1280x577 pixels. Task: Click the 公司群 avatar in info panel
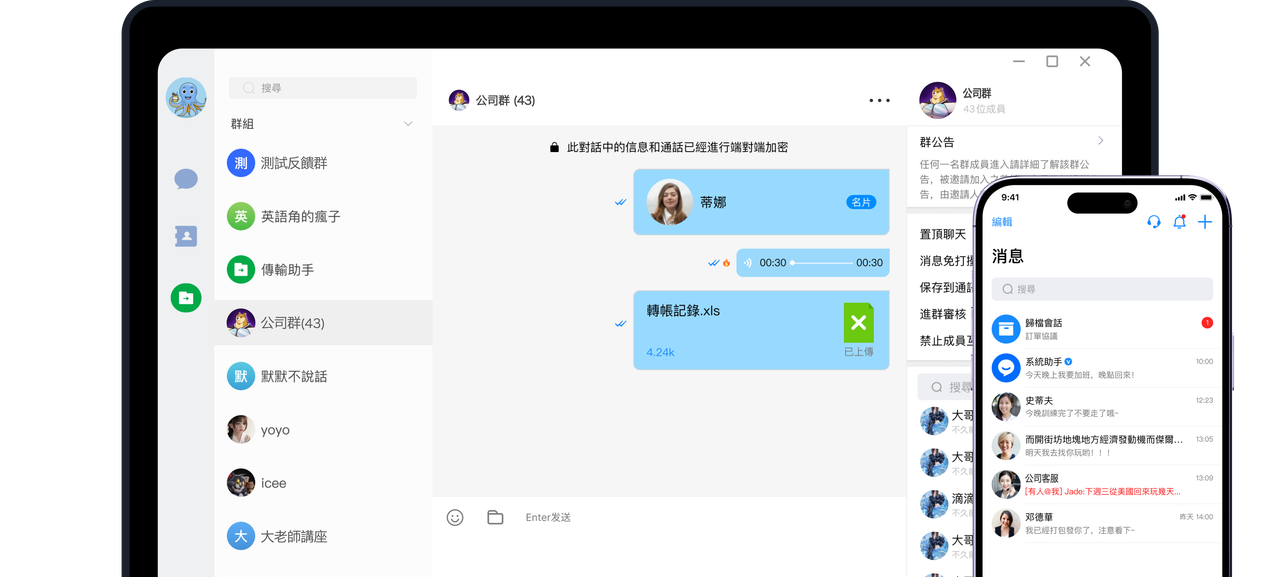tap(937, 100)
